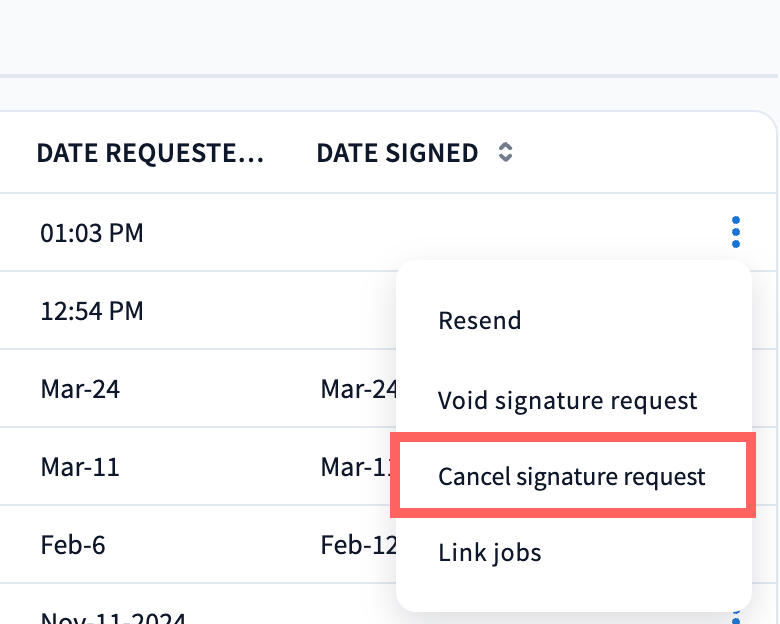Click the Mar-11 date requested cell
This screenshot has width=780, height=624.
[x=80, y=467]
